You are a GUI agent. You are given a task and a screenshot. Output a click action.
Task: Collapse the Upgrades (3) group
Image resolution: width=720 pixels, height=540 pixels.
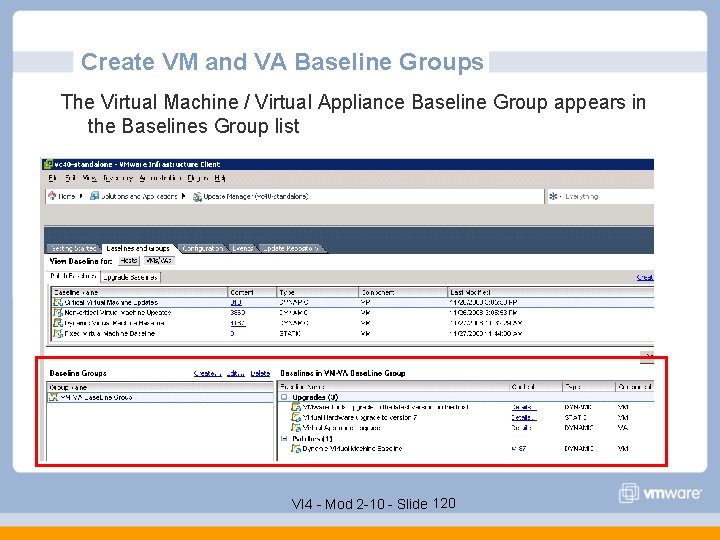(284, 397)
